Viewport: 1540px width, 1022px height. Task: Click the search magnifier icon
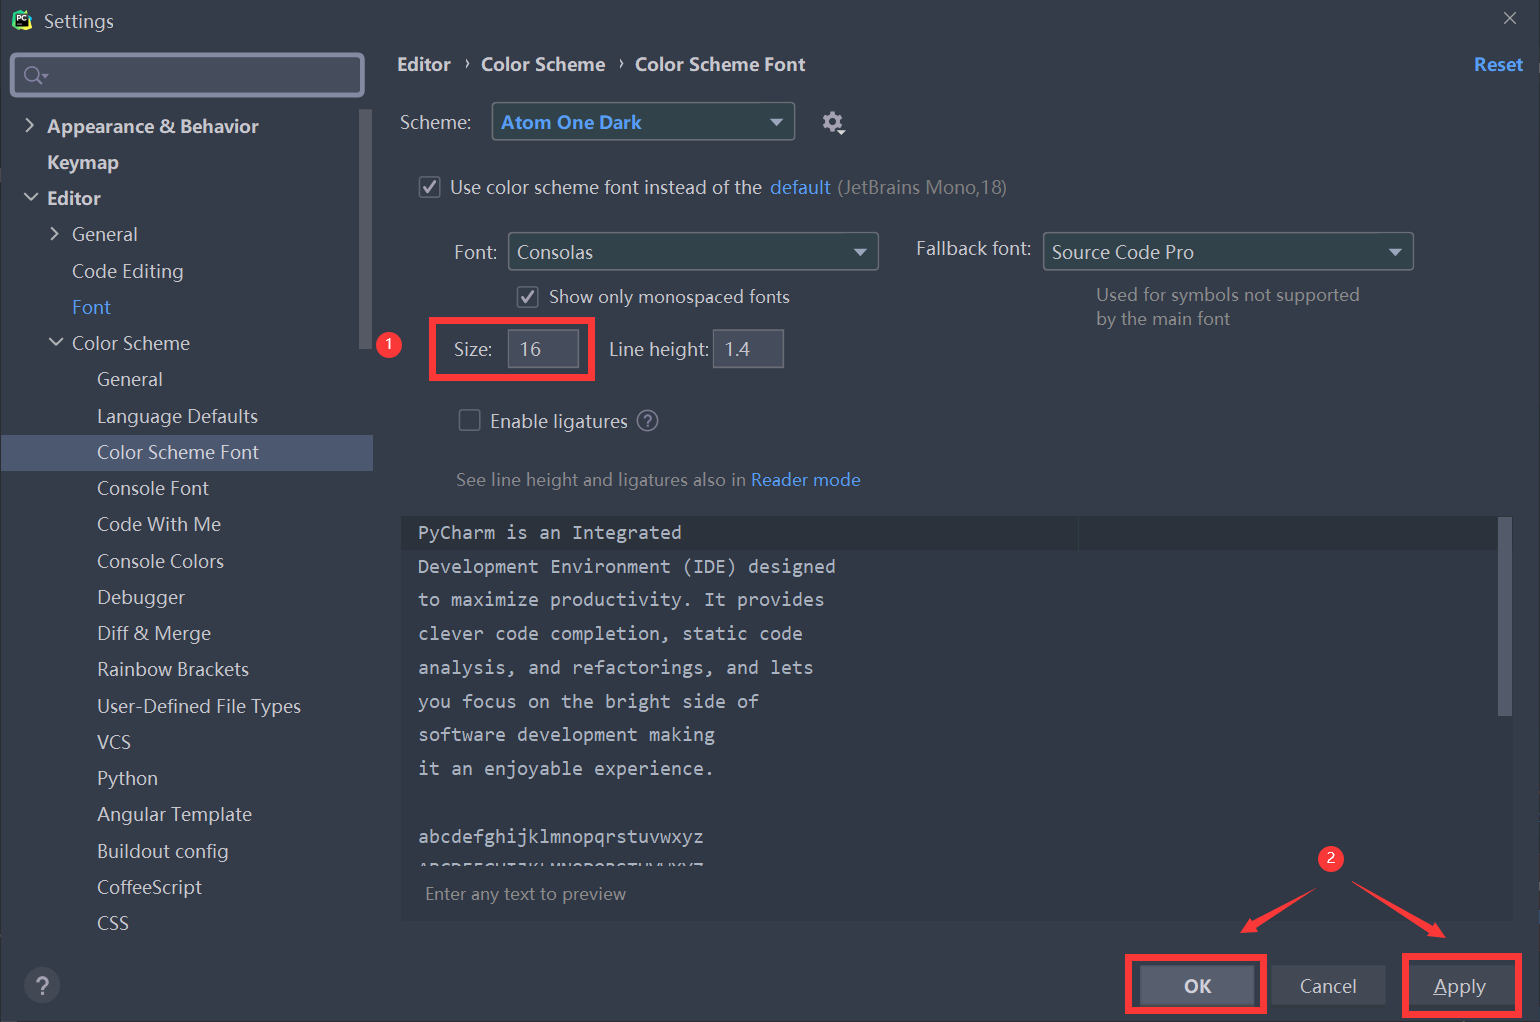click(35, 75)
